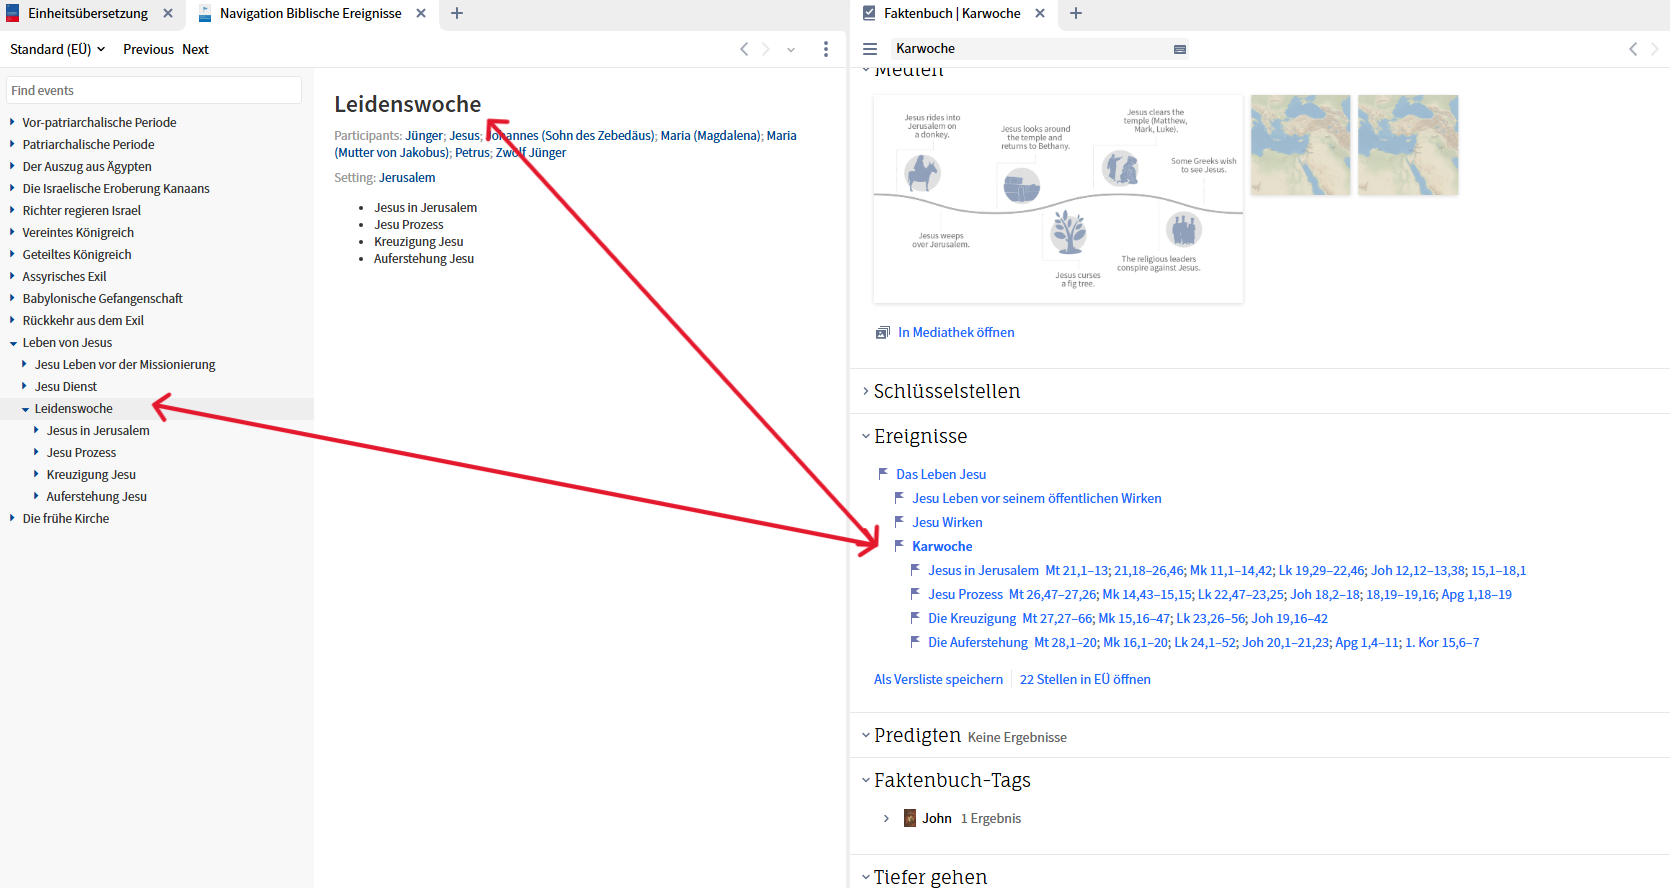
Task: Open Jesu Leben vor seinem öffentlichen Wirken
Action: tap(1036, 498)
